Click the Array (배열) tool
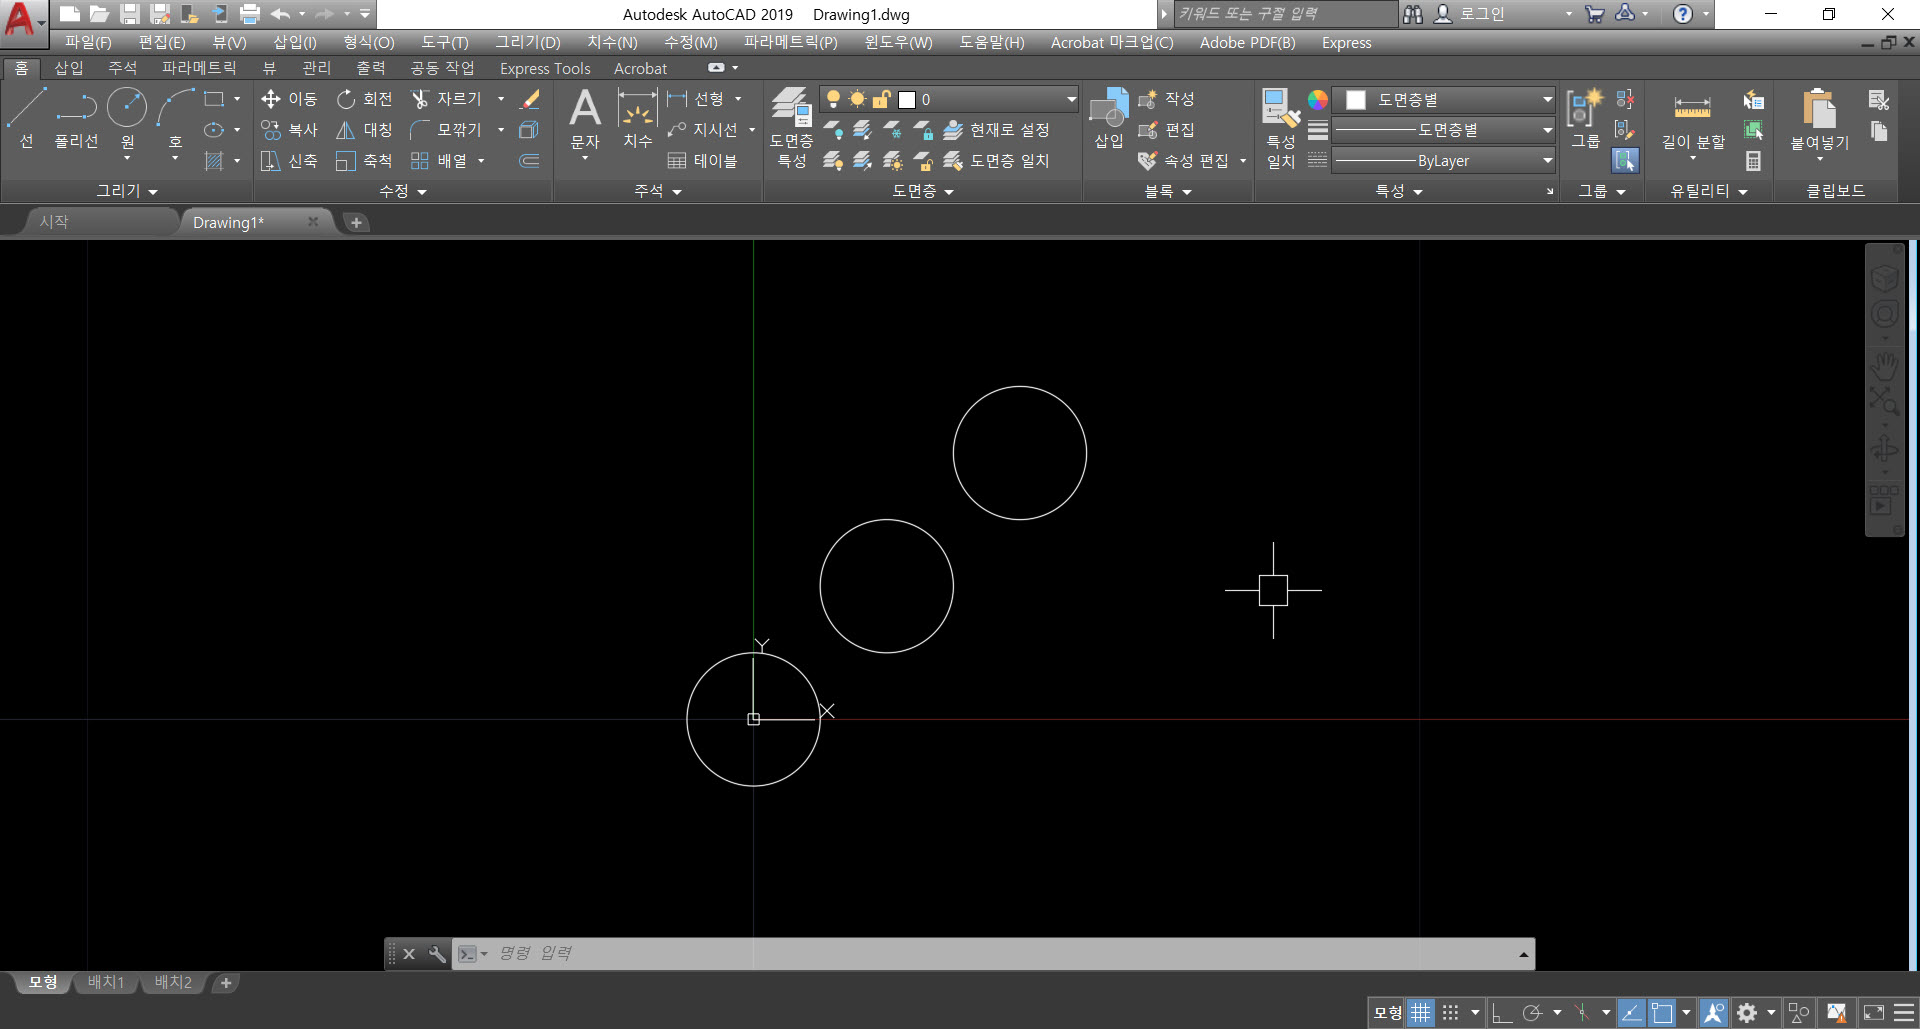Image resolution: width=1920 pixels, height=1029 pixels. [439, 161]
